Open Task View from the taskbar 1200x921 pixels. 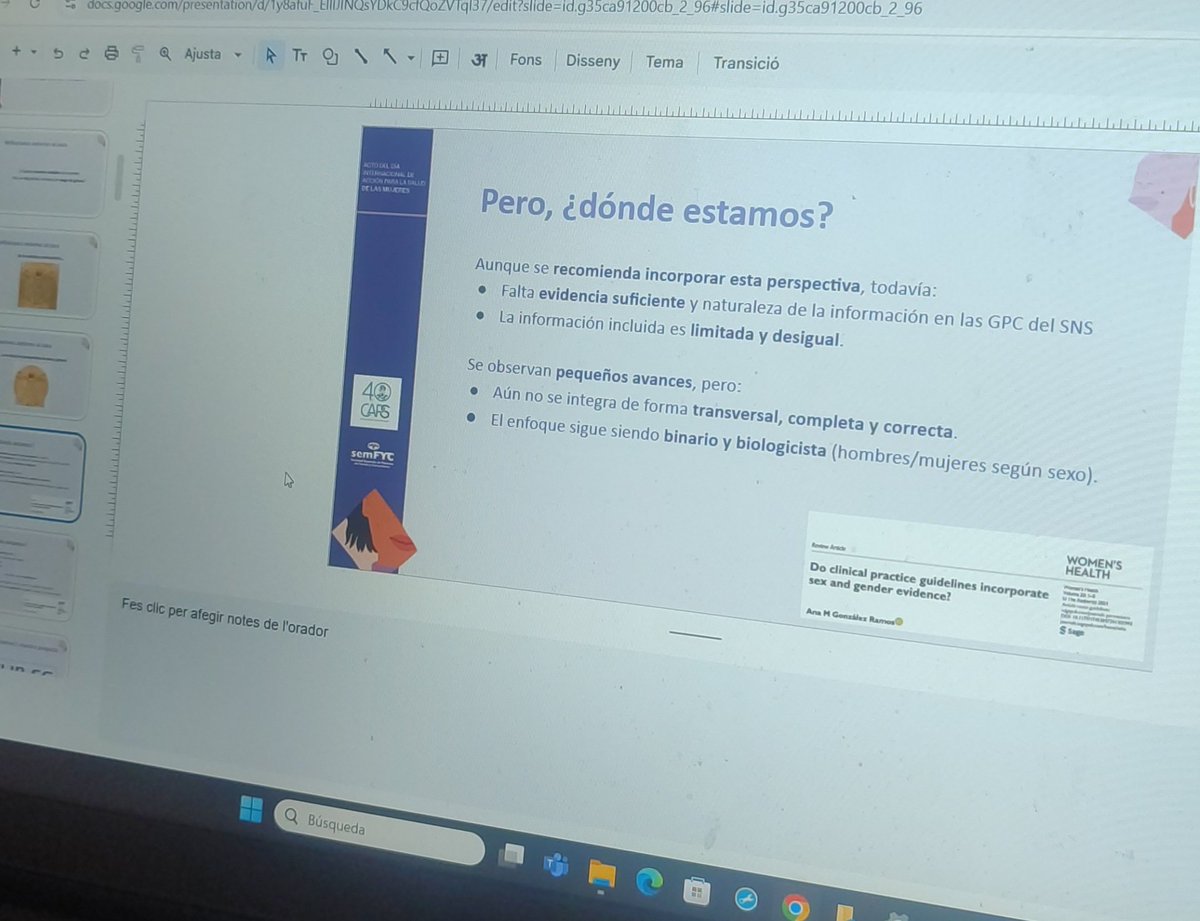click(513, 854)
